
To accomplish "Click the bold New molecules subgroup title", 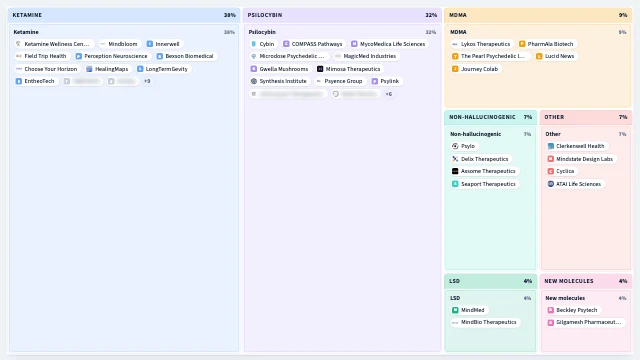I will pyautogui.click(x=565, y=298).
